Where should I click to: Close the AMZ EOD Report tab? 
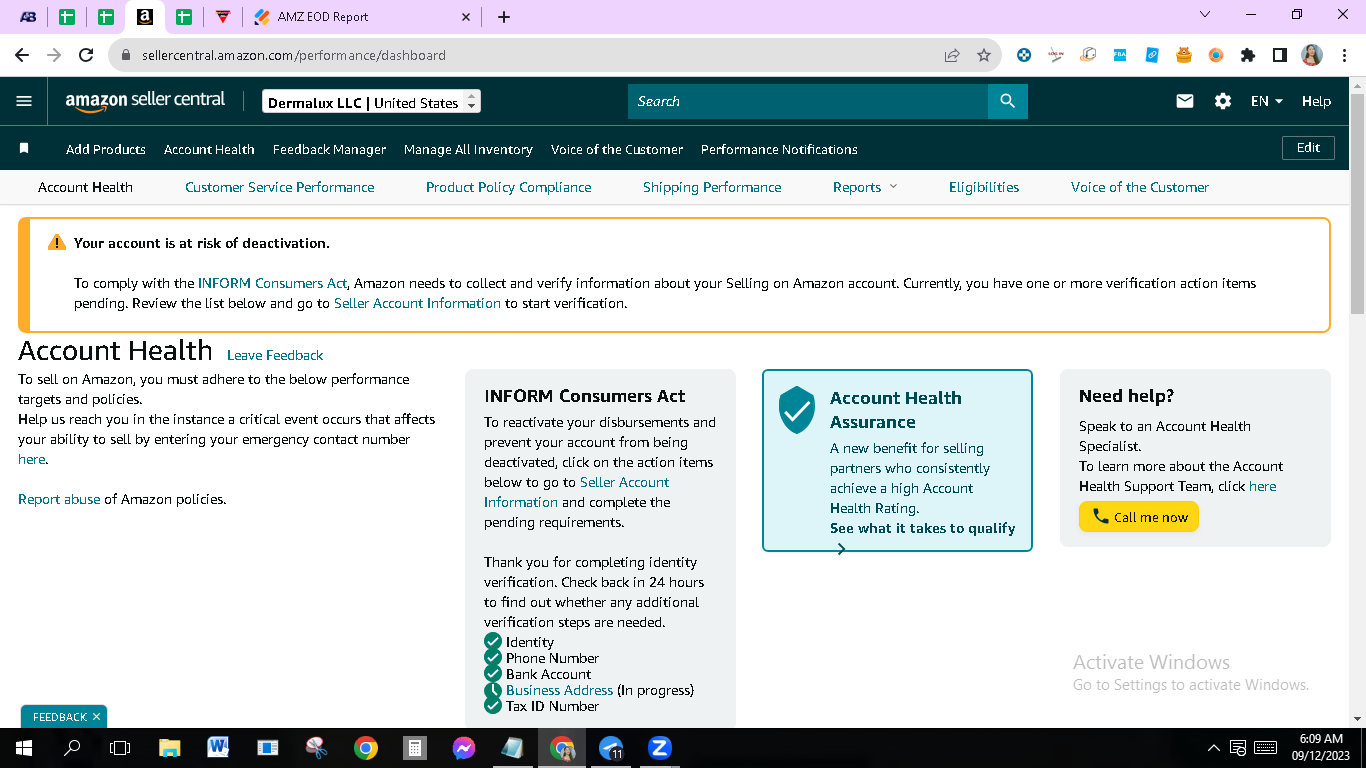coord(466,17)
